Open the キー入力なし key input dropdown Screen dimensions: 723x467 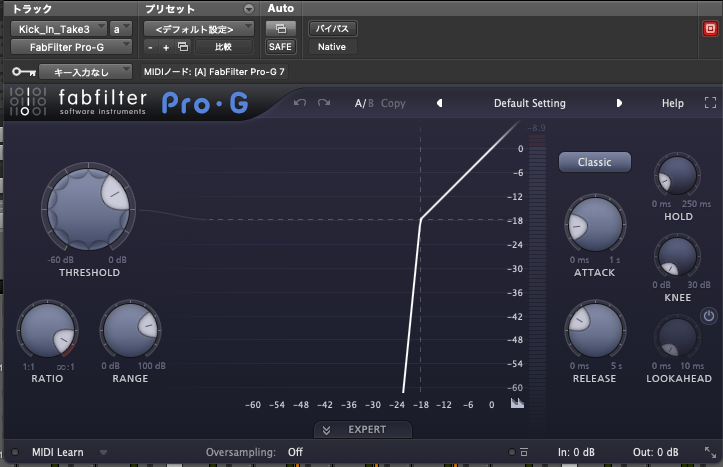(x=85, y=72)
